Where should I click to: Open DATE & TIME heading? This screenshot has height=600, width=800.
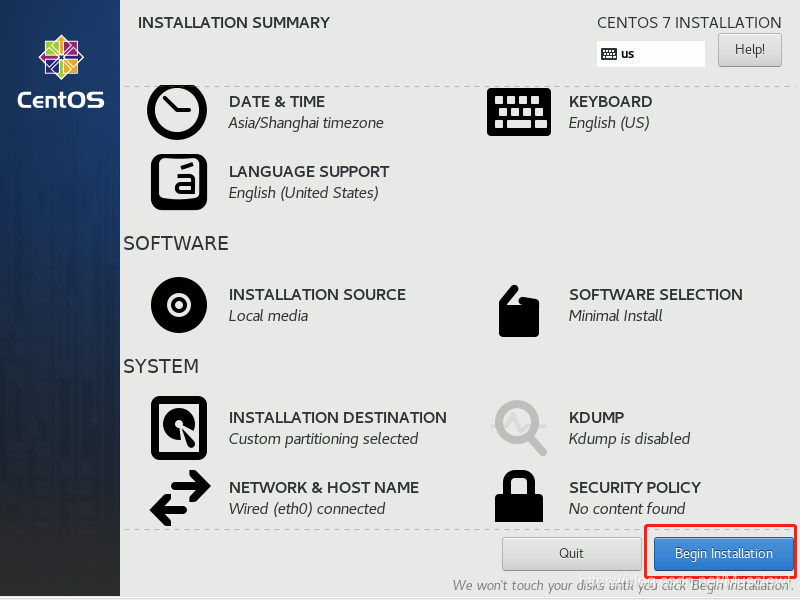(277, 102)
